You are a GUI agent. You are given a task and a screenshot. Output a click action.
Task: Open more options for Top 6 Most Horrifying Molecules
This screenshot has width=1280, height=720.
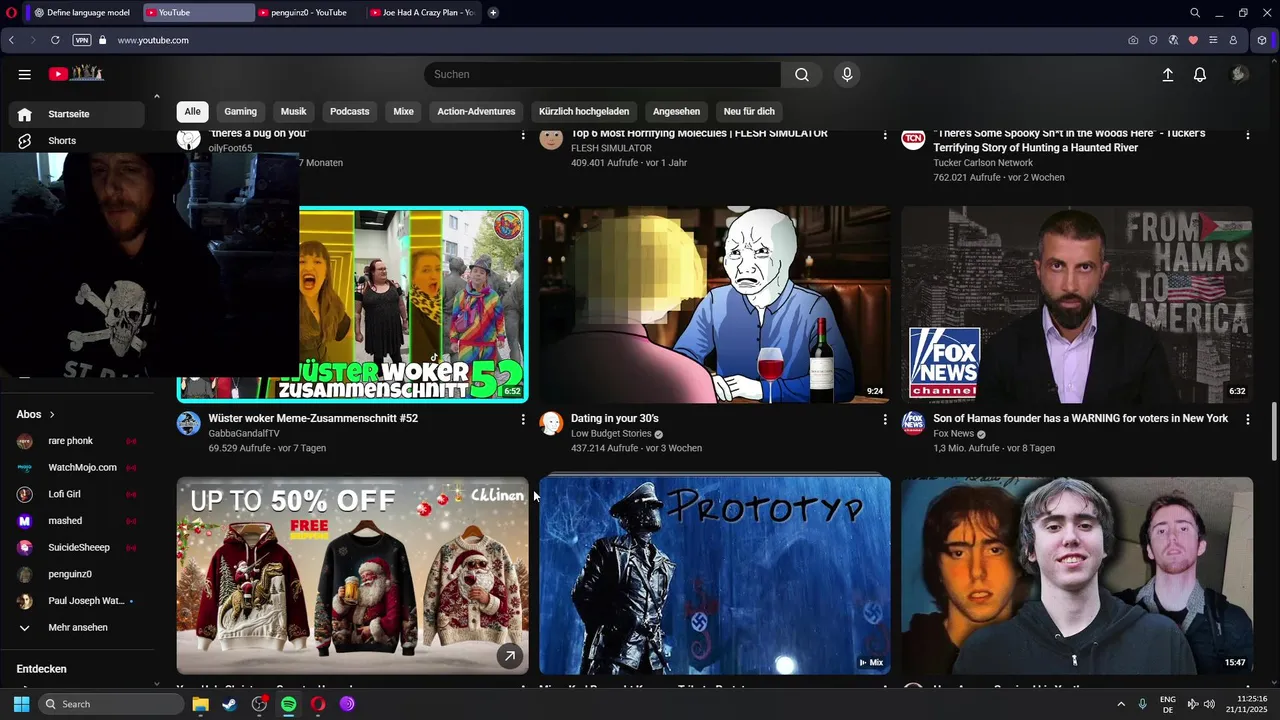click(885, 135)
